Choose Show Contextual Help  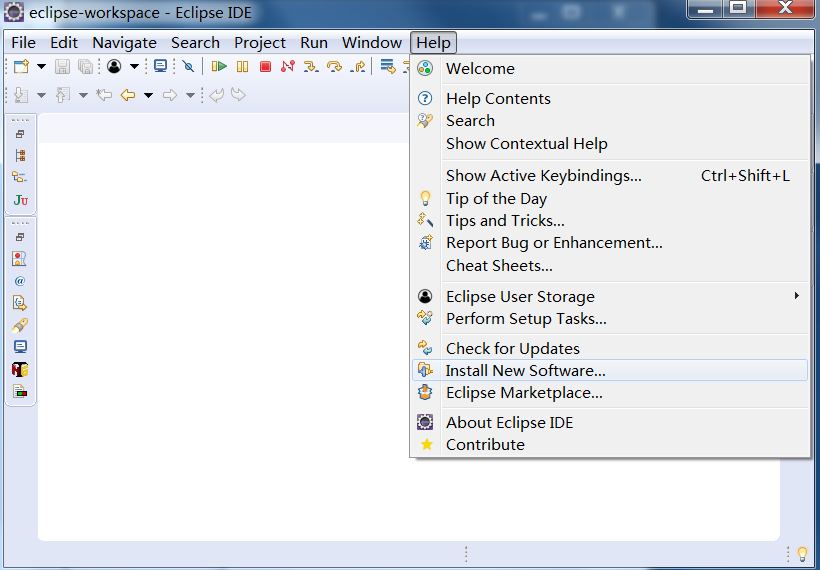click(x=610, y=143)
